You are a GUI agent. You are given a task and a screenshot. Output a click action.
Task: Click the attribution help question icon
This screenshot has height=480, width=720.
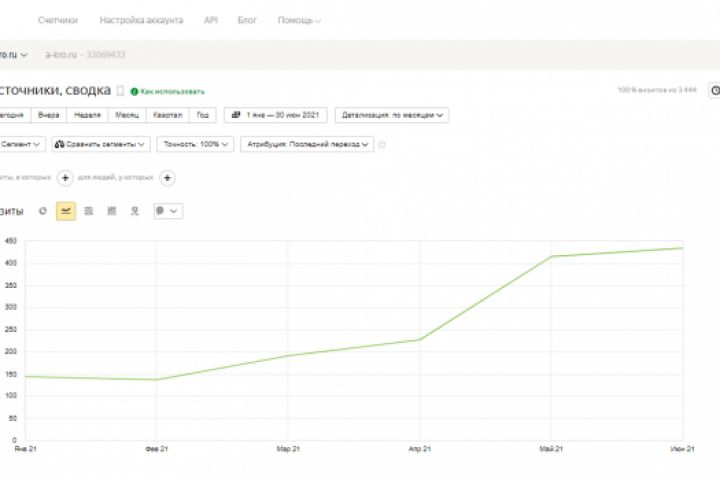click(x=382, y=144)
